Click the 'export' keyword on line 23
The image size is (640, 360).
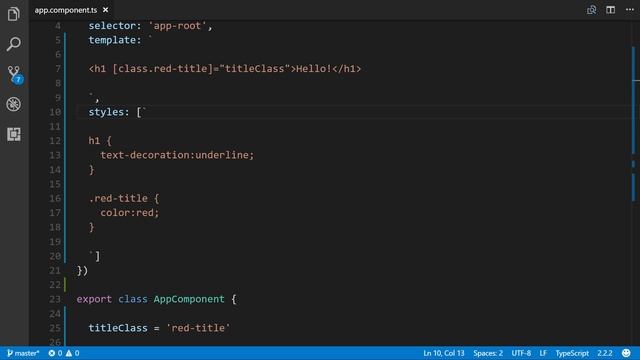point(94,299)
